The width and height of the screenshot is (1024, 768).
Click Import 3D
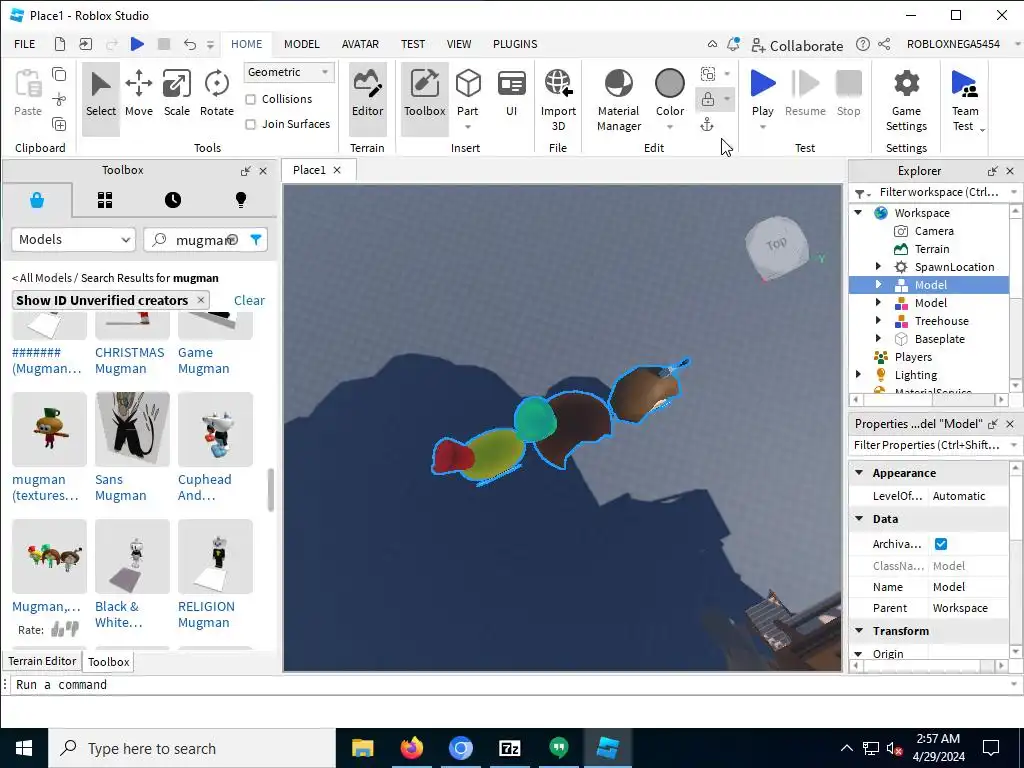[x=558, y=100]
